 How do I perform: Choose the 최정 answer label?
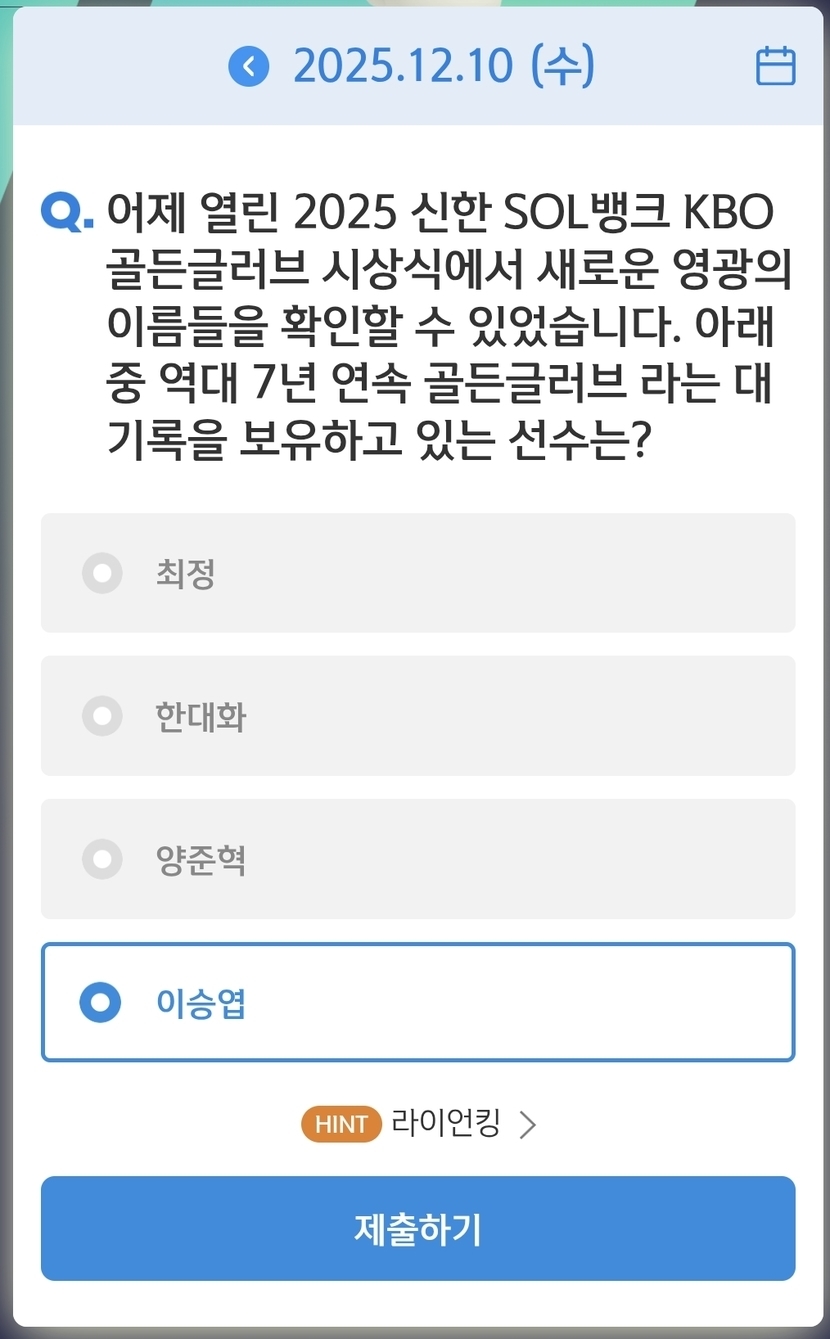186,573
